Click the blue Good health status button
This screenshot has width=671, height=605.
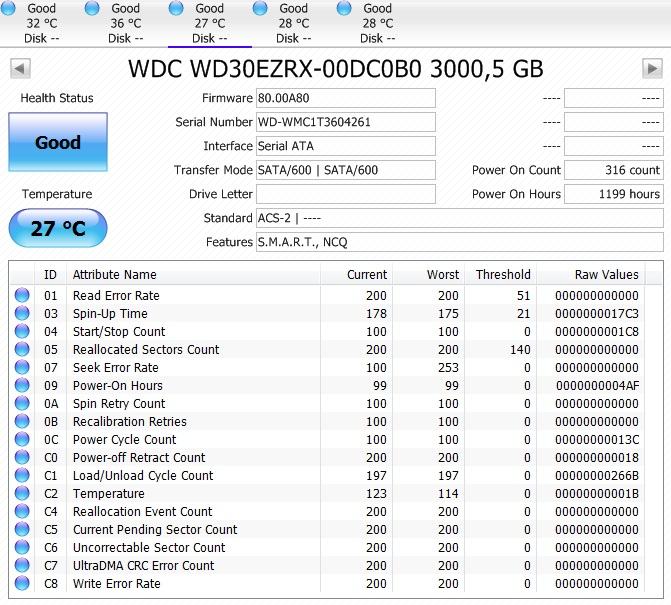[58, 142]
